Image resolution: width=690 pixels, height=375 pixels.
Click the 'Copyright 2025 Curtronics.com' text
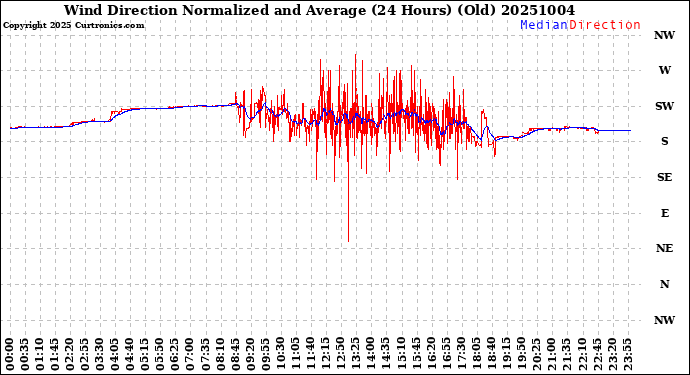[73, 26]
